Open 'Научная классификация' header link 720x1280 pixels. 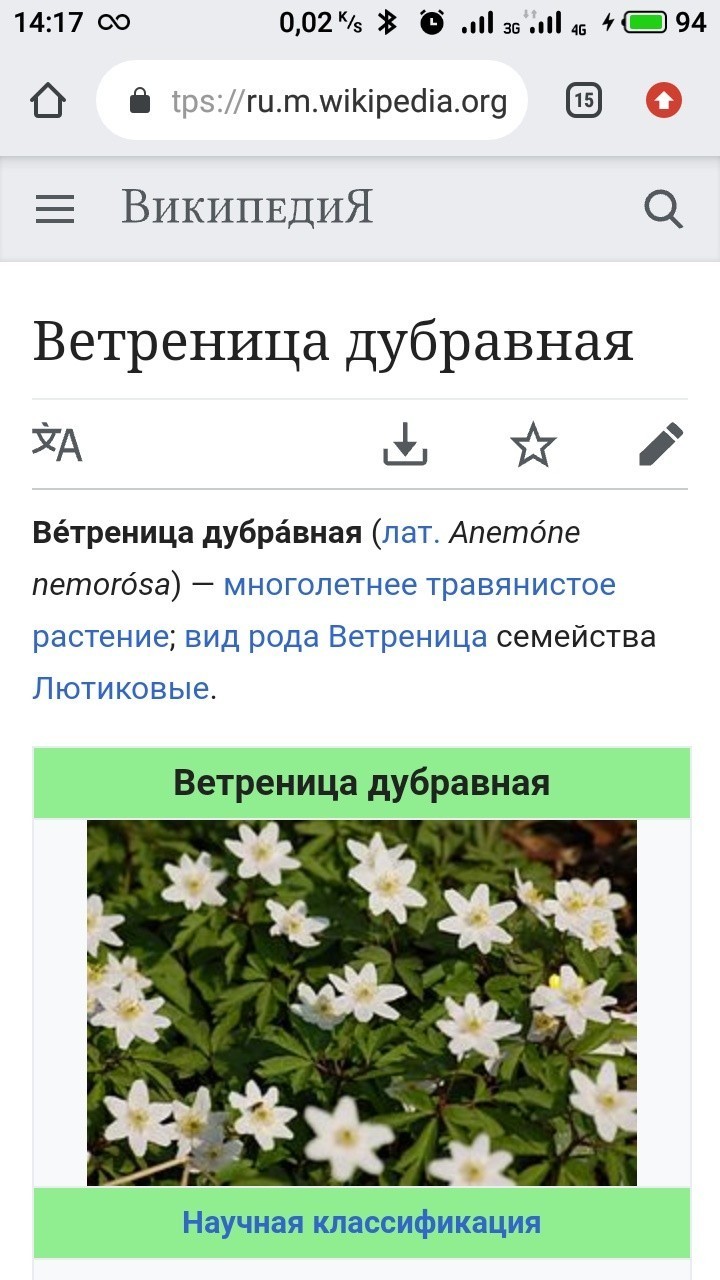[362, 1222]
